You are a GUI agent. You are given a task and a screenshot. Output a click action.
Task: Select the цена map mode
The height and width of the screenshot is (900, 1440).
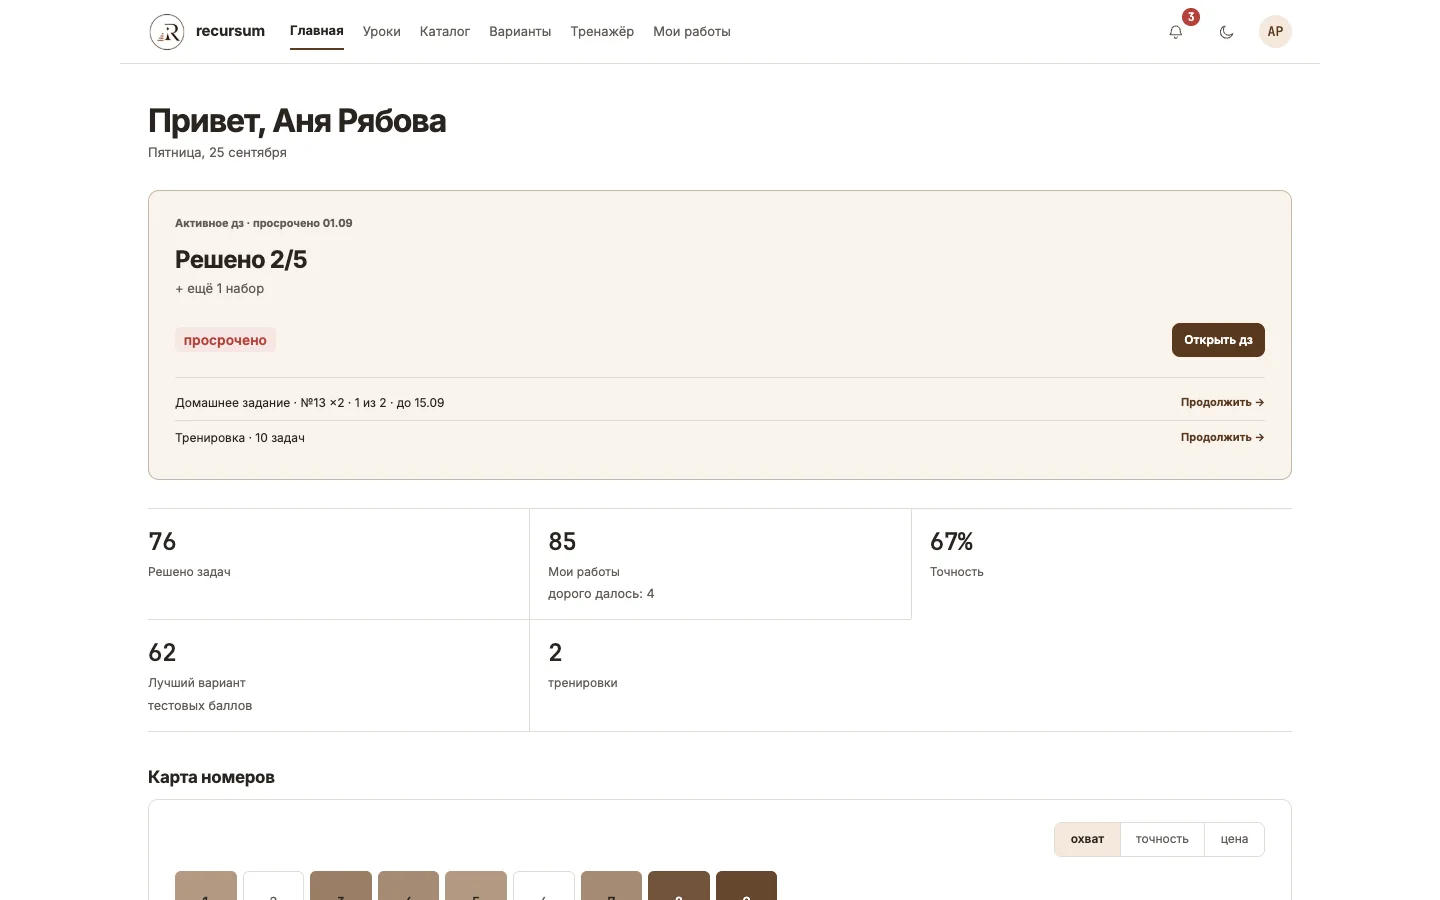(x=1234, y=839)
